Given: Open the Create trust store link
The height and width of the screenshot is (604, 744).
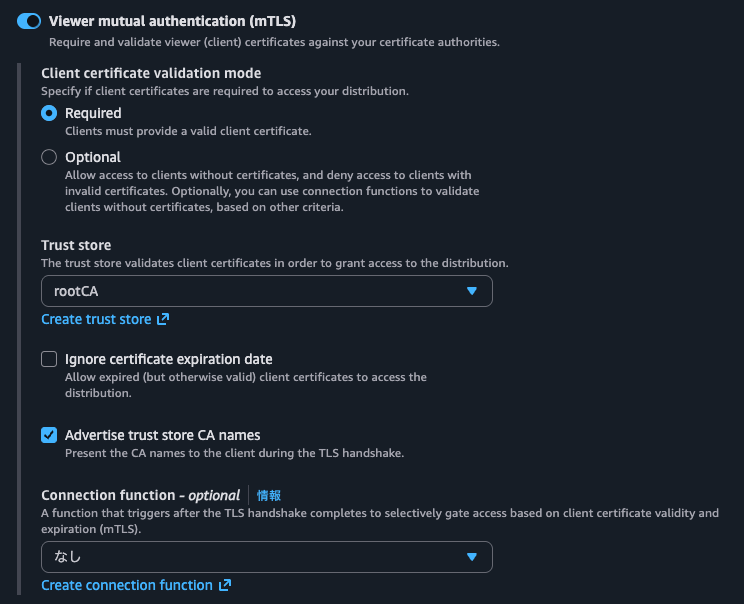Looking at the screenshot, I should pos(96,319).
